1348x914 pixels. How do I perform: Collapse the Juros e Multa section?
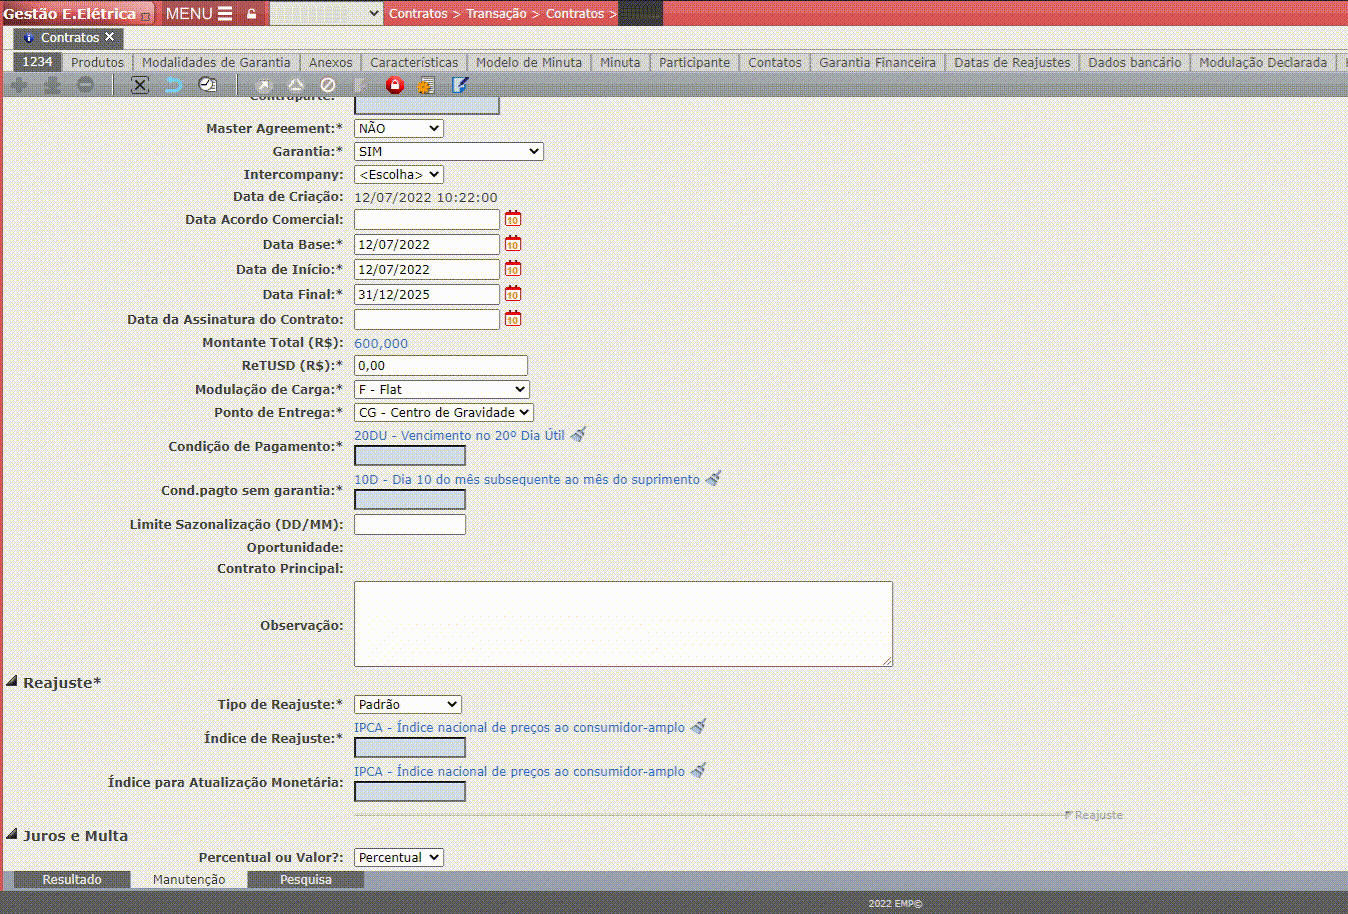(x=12, y=835)
